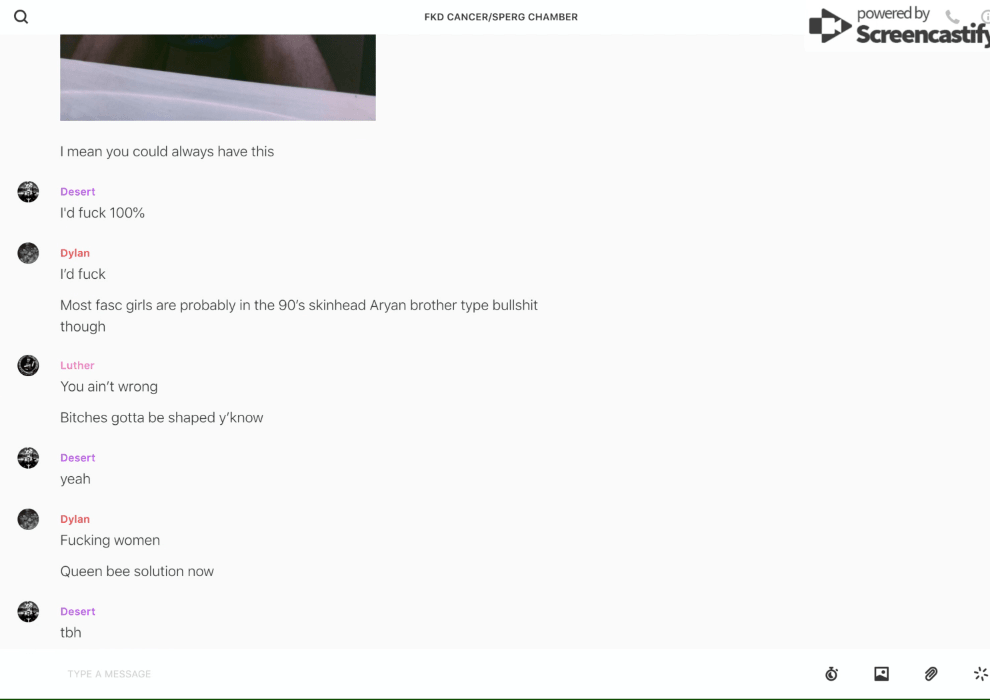Image resolution: width=990 pixels, height=700 pixels.
Task: Attach an image using picture icon
Action: (881, 673)
